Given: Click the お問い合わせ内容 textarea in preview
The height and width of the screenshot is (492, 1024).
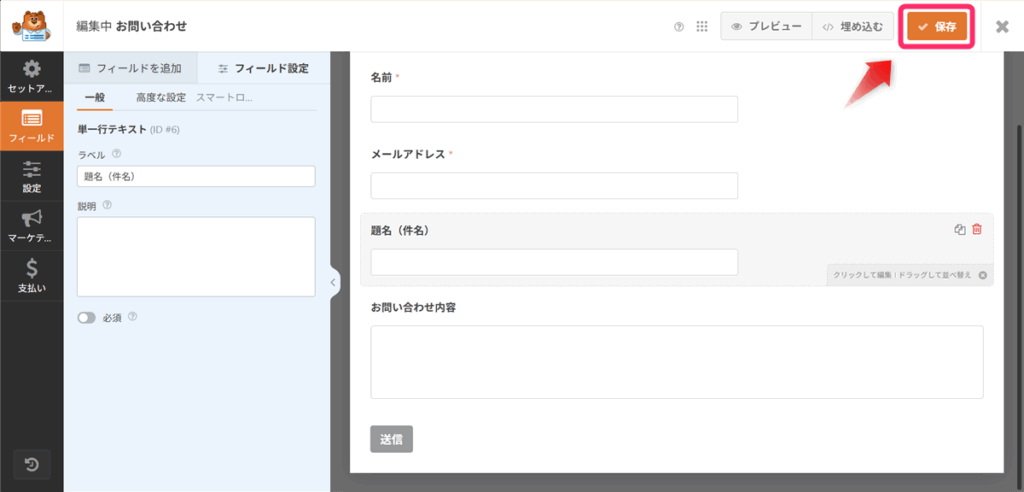Looking at the screenshot, I should (x=677, y=362).
